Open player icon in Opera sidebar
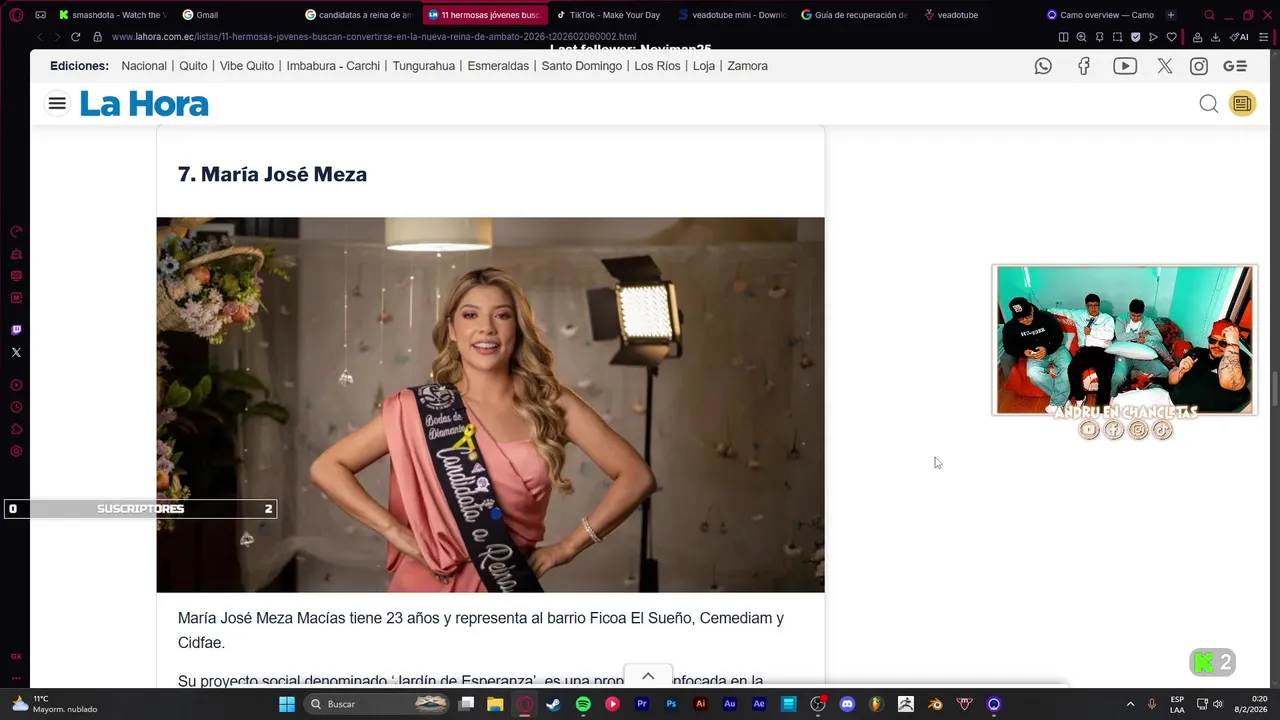 (x=16, y=385)
